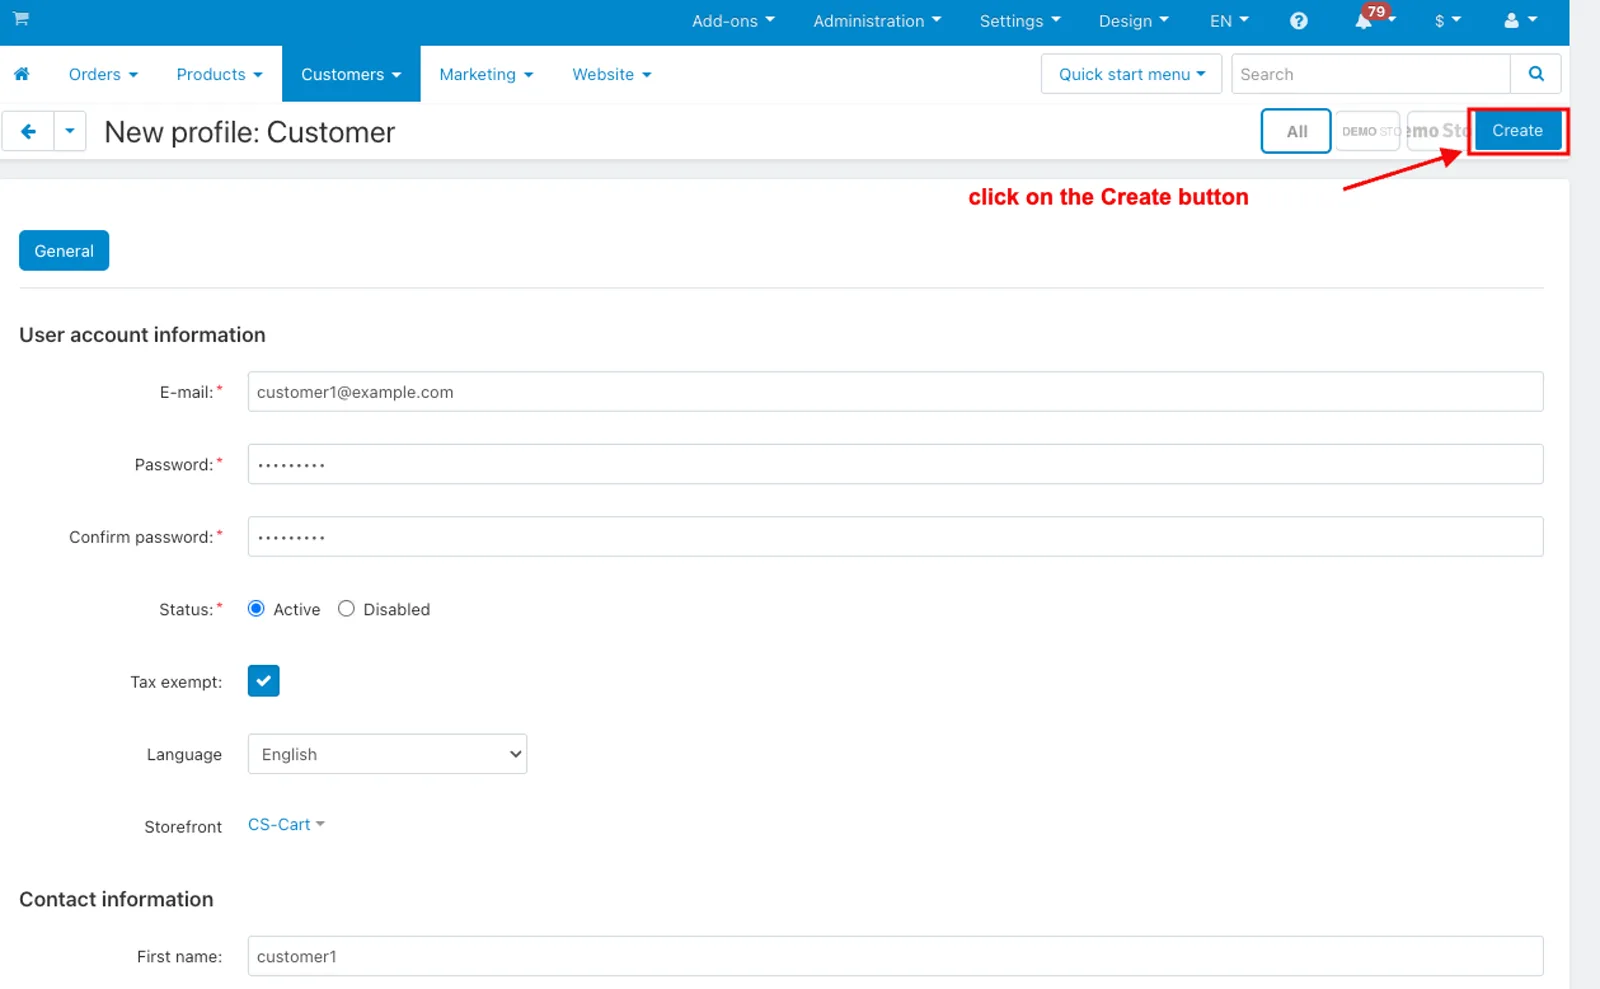Open the Quick start menu dropdown

click(1131, 74)
